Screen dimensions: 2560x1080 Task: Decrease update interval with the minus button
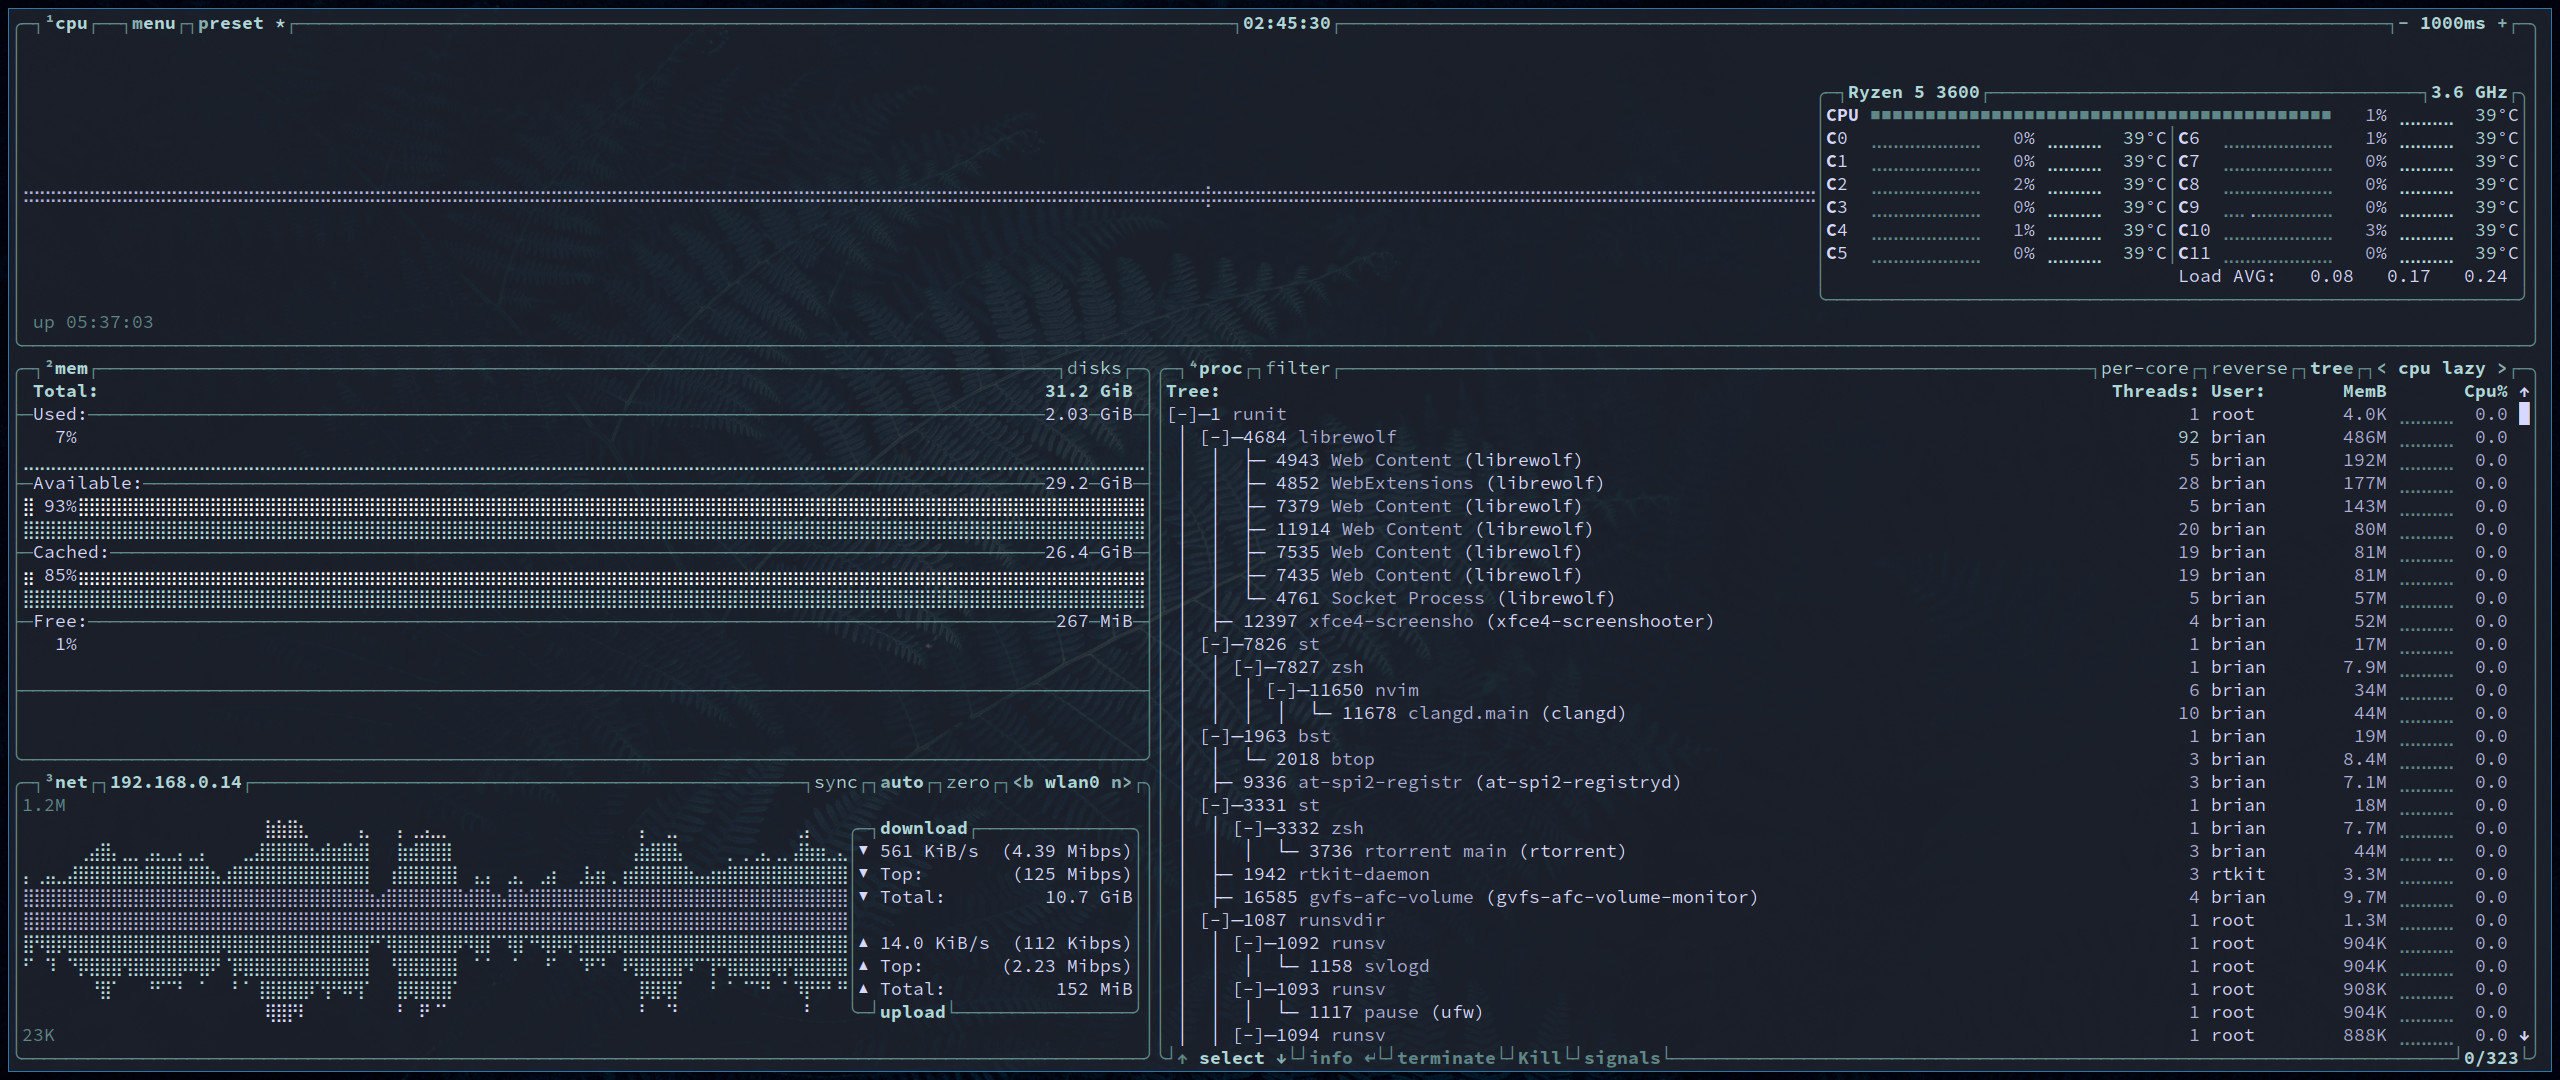tap(2403, 23)
